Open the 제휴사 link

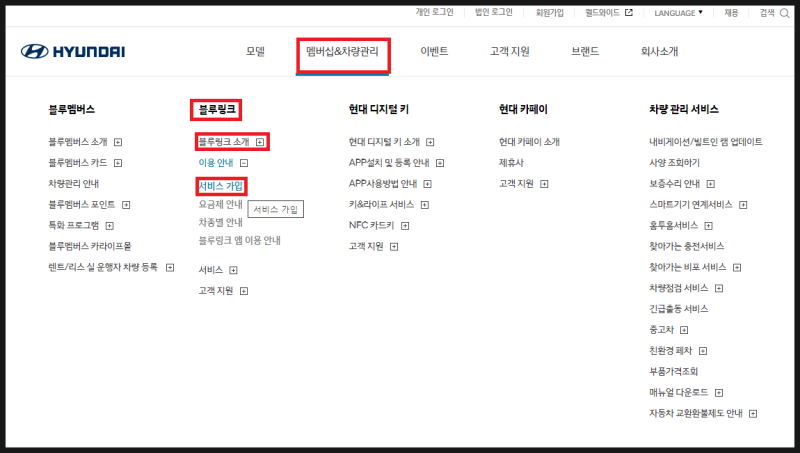click(511, 163)
